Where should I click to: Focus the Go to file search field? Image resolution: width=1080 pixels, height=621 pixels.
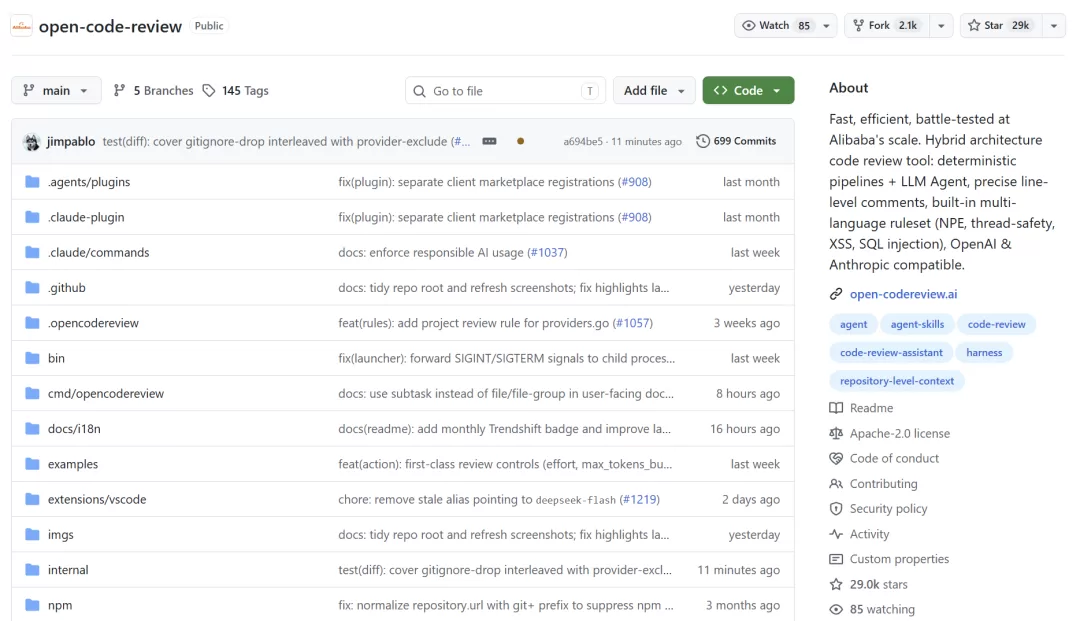pyautogui.click(x=505, y=90)
